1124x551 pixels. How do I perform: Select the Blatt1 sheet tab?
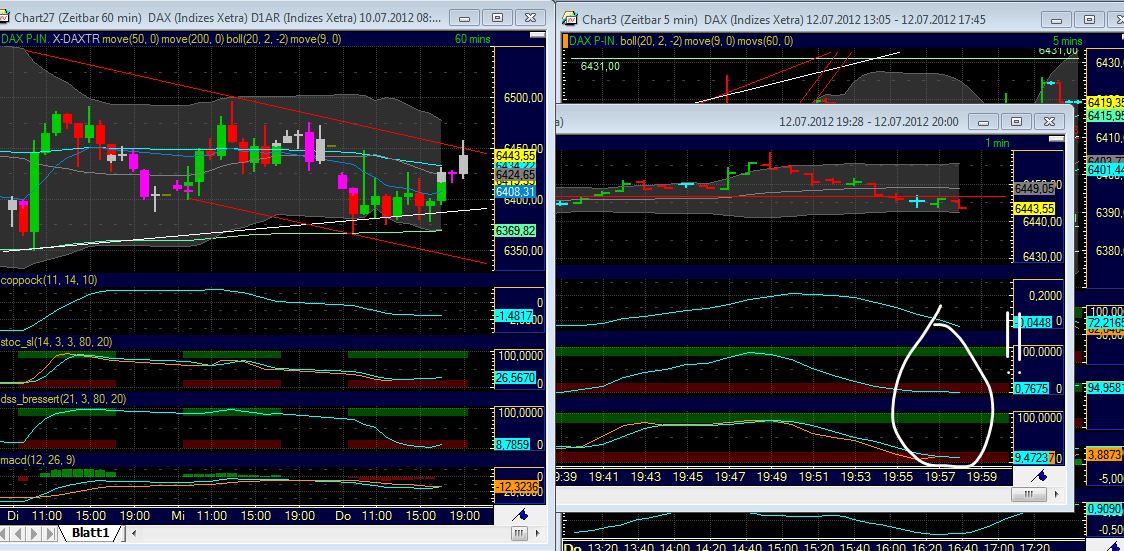[90, 533]
